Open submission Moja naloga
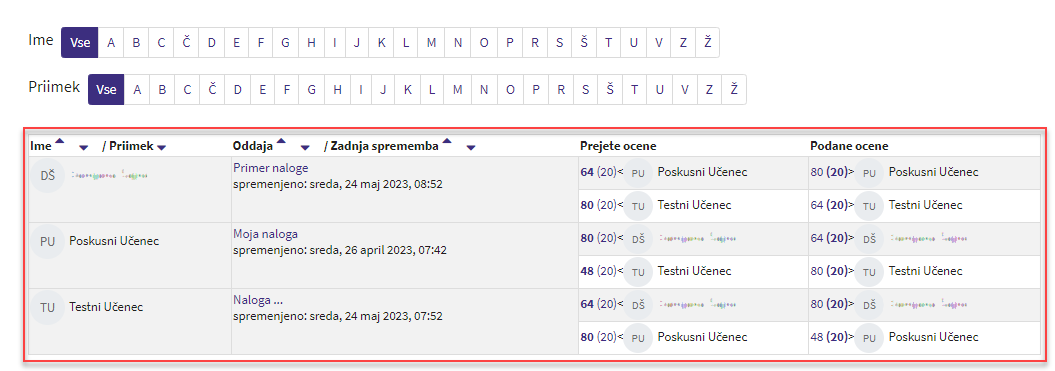This screenshot has height=371, width=1055. point(265,234)
